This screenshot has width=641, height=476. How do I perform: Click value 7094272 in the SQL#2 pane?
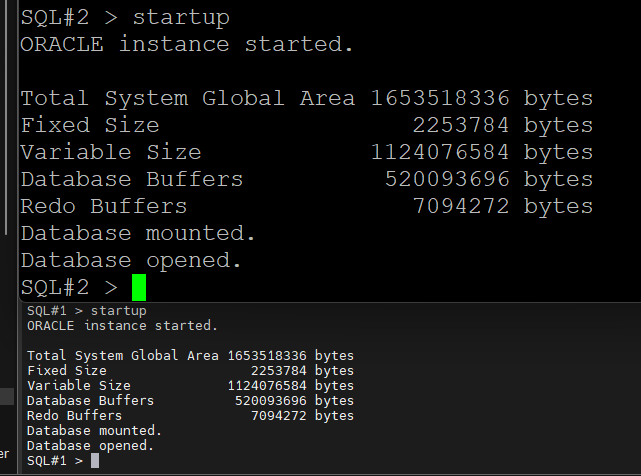(x=461, y=206)
